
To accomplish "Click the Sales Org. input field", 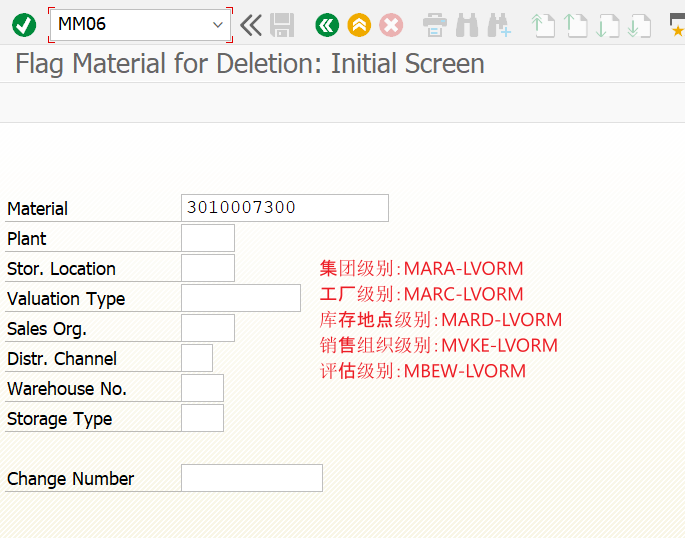I will 208,328.
